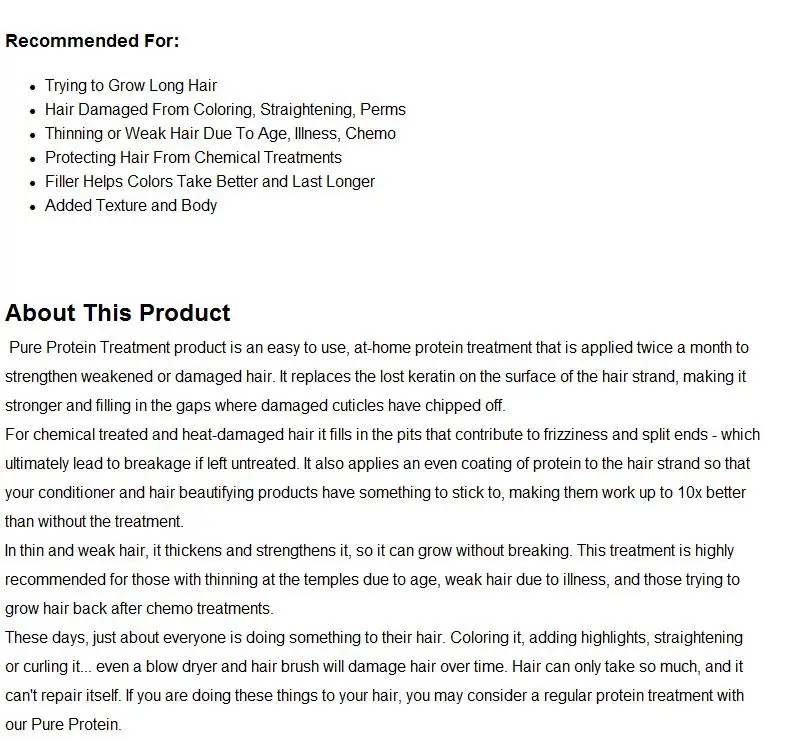Click 'Hair Damaged From Coloring, Straightening, Perms' item

[x=225, y=109]
